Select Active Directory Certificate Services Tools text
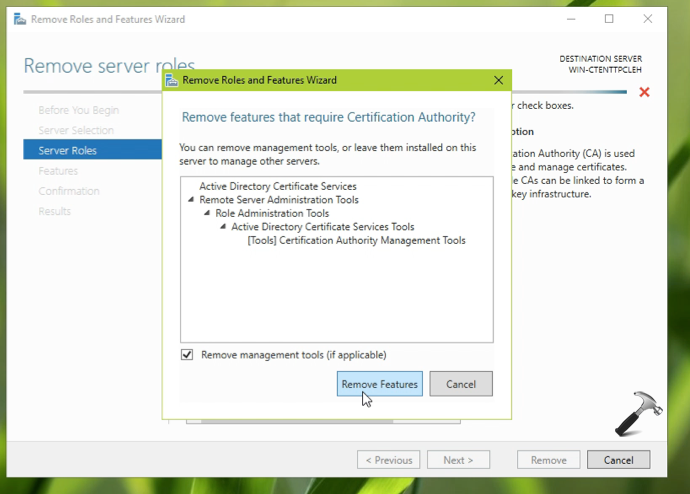This screenshot has width=690, height=494. tap(323, 227)
